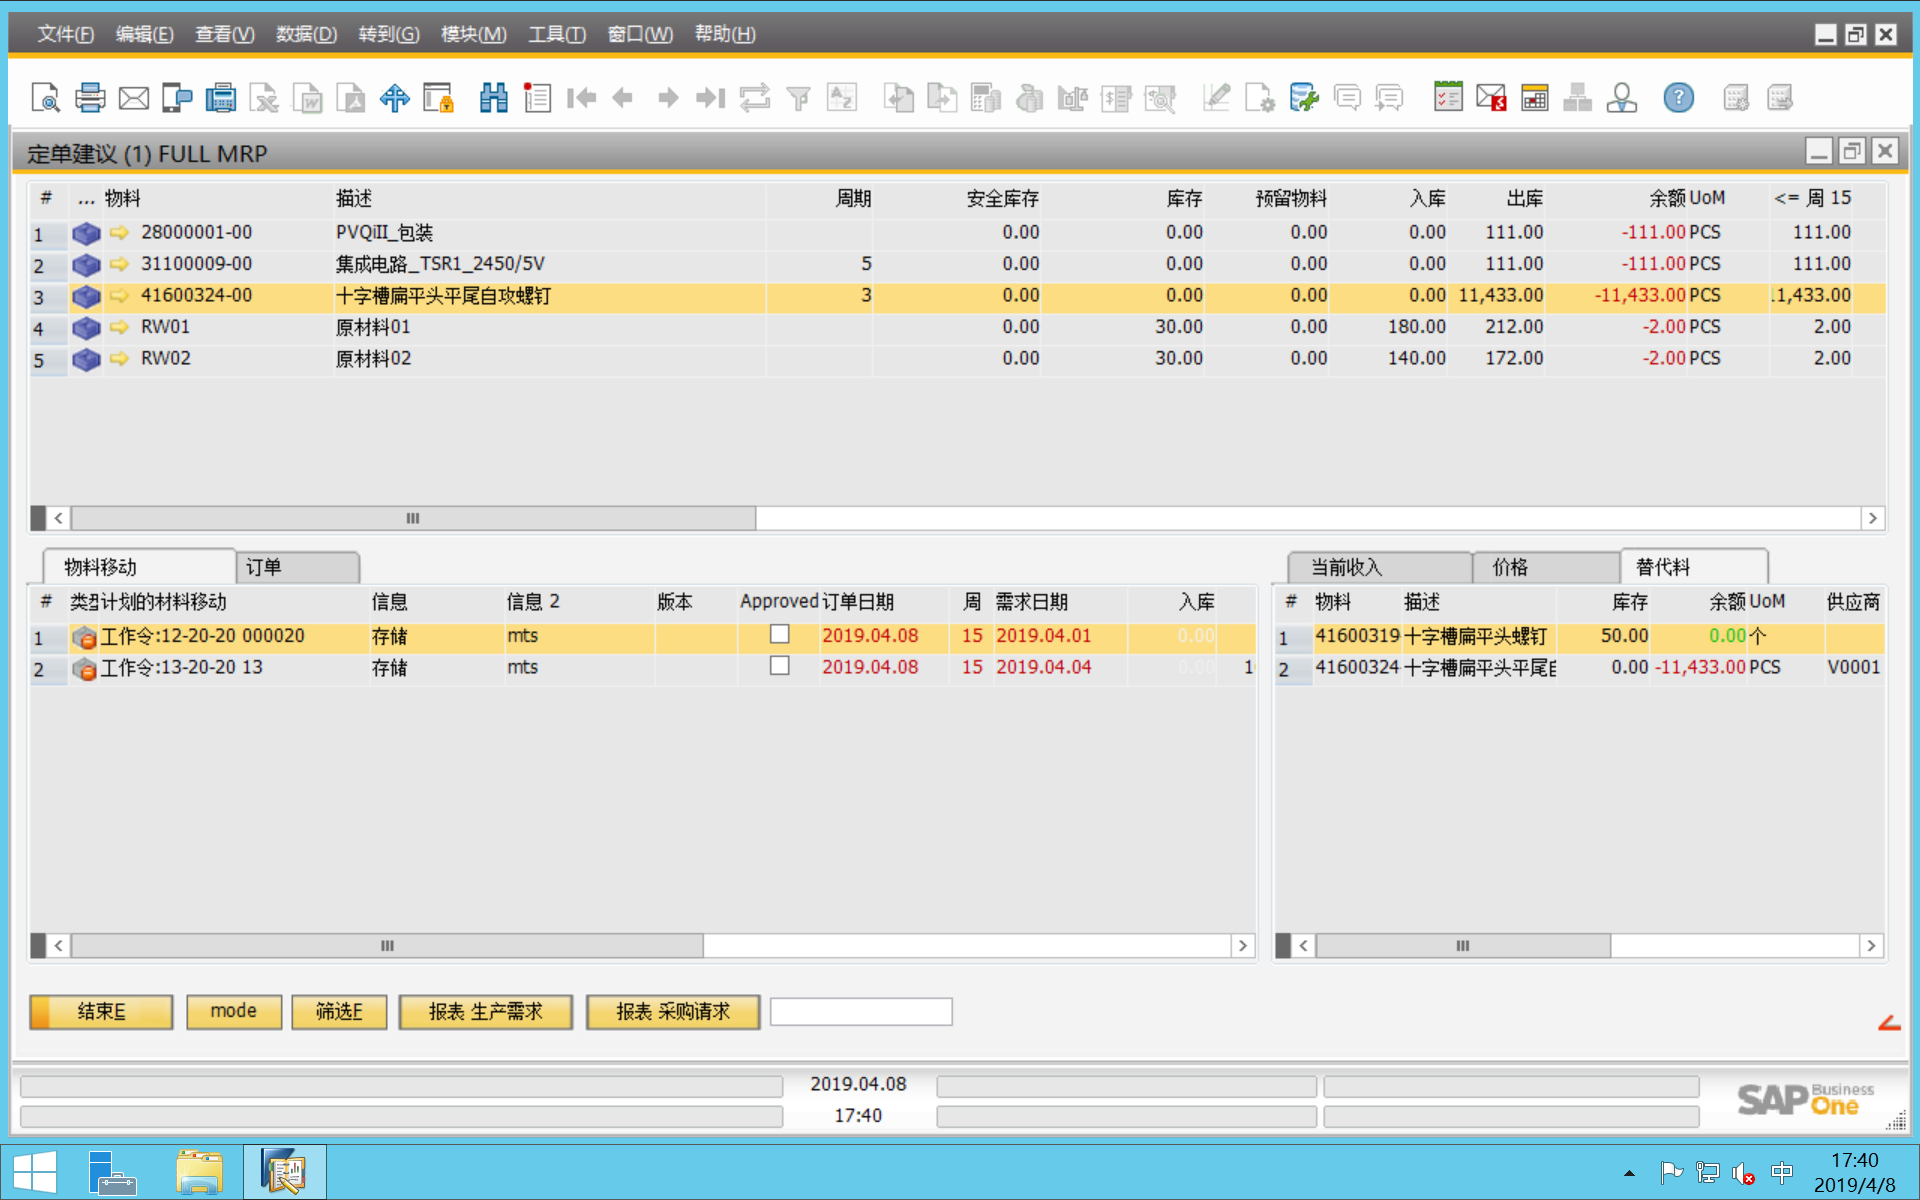Click the Print toolbar icon
Viewport: 1920px width, 1200px height.
90,98
